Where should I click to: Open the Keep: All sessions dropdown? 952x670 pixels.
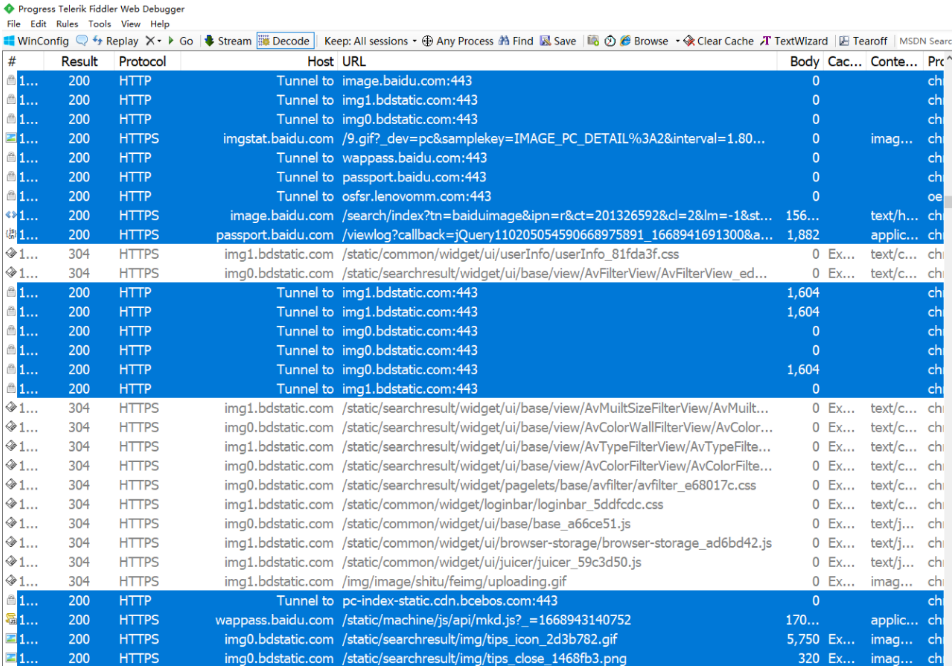370,41
